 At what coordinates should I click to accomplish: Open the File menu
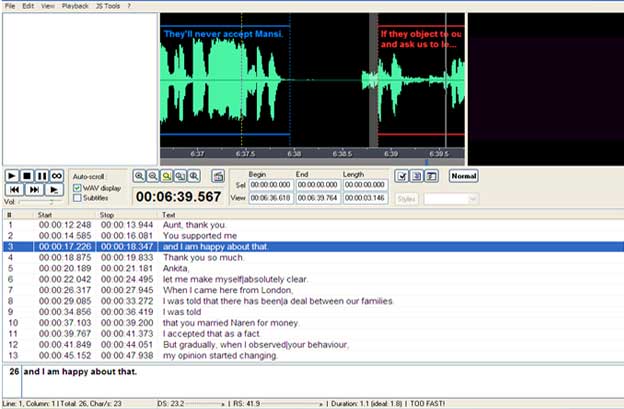tap(10, 6)
